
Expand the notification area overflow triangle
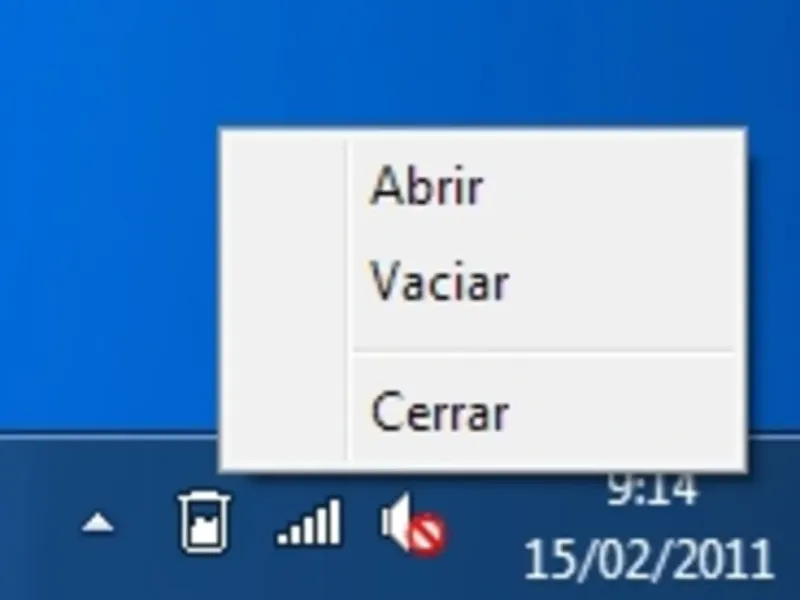[x=98, y=524]
